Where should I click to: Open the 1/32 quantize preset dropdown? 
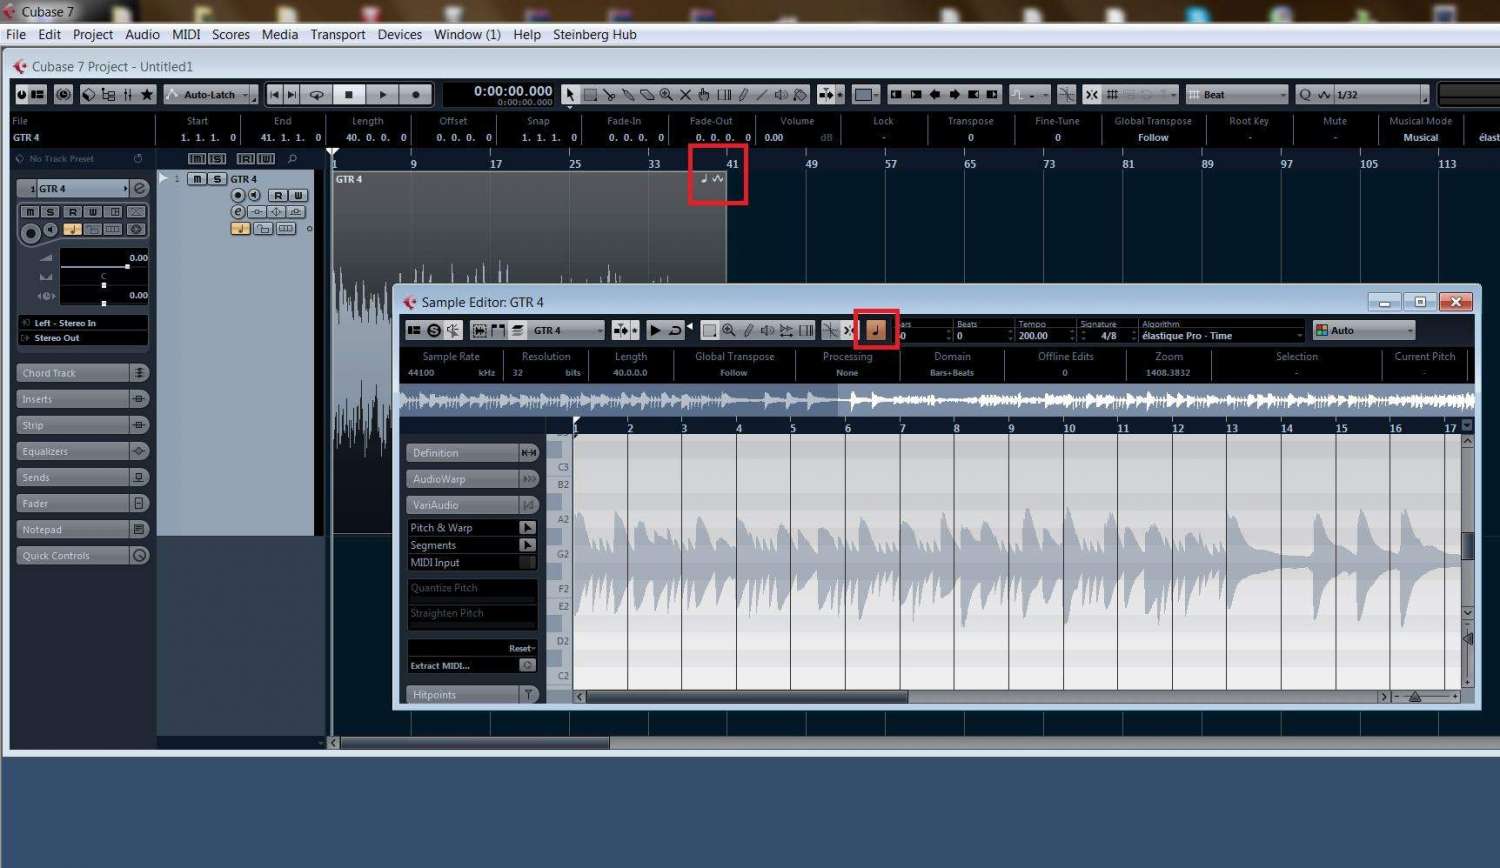[1379, 95]
